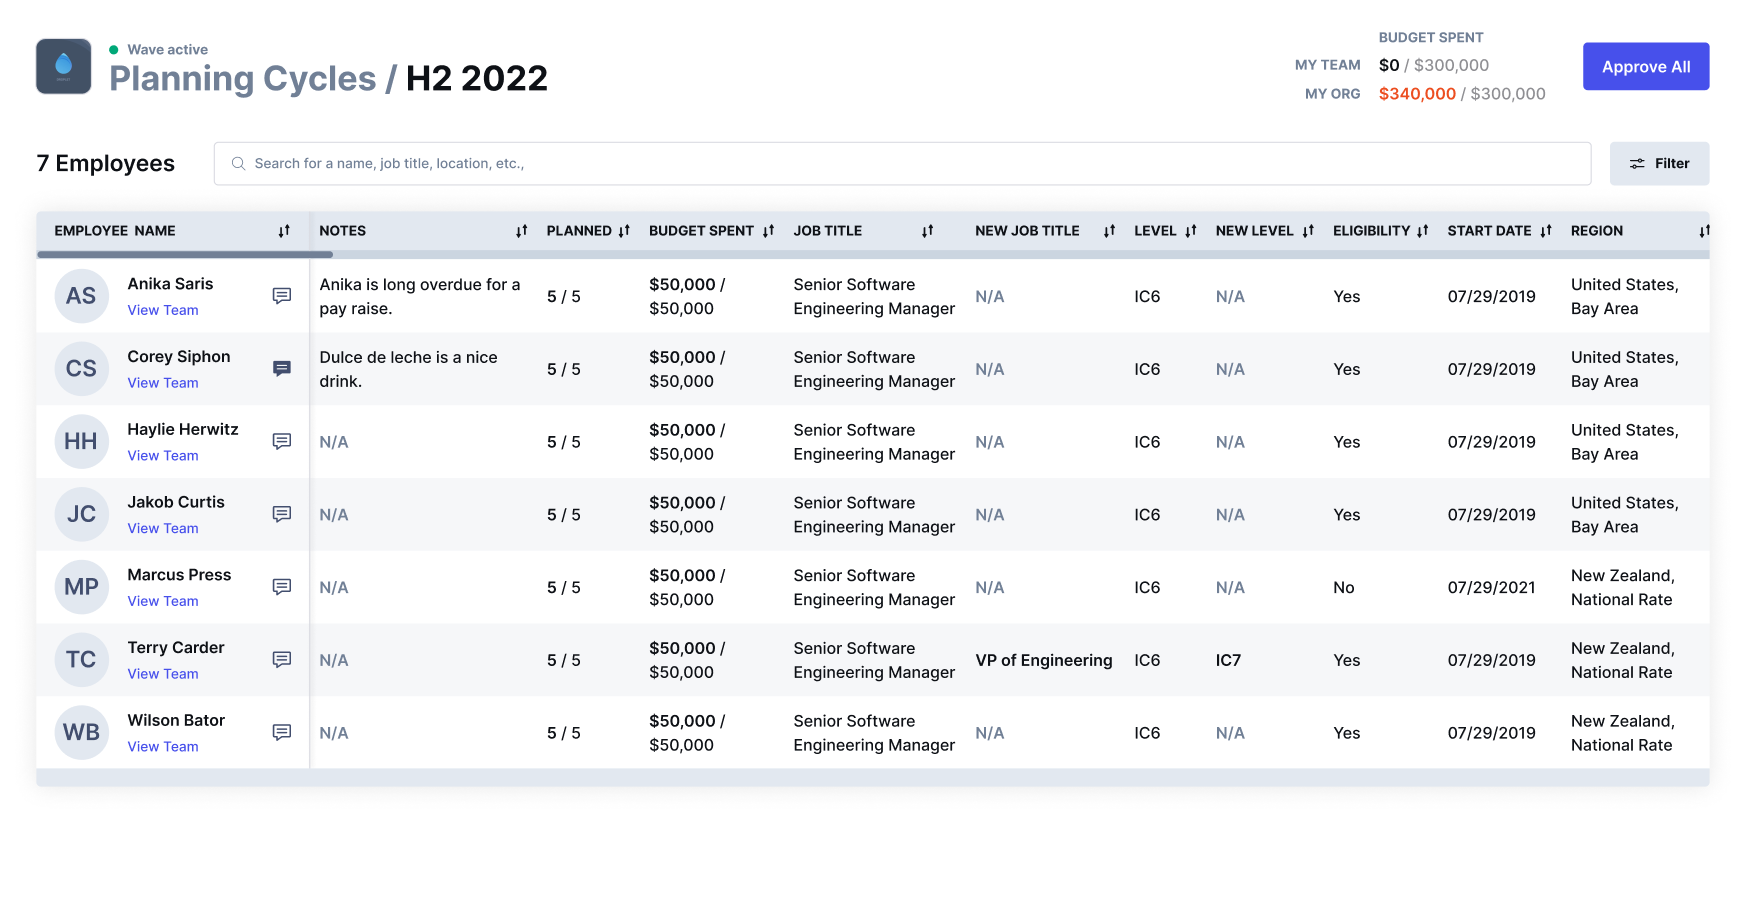View Team link under Terry Carder

[163, 674]
